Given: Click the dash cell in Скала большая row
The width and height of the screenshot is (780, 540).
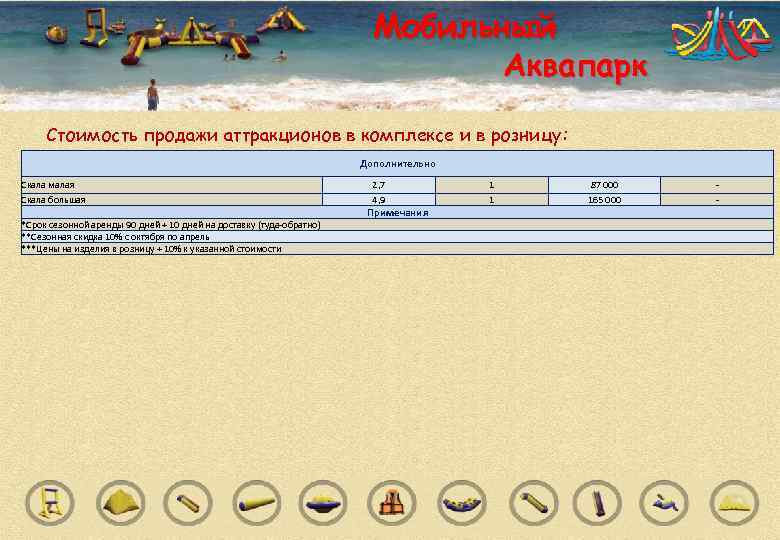Looking at the screenshot, I should click(x=717, y=200).
